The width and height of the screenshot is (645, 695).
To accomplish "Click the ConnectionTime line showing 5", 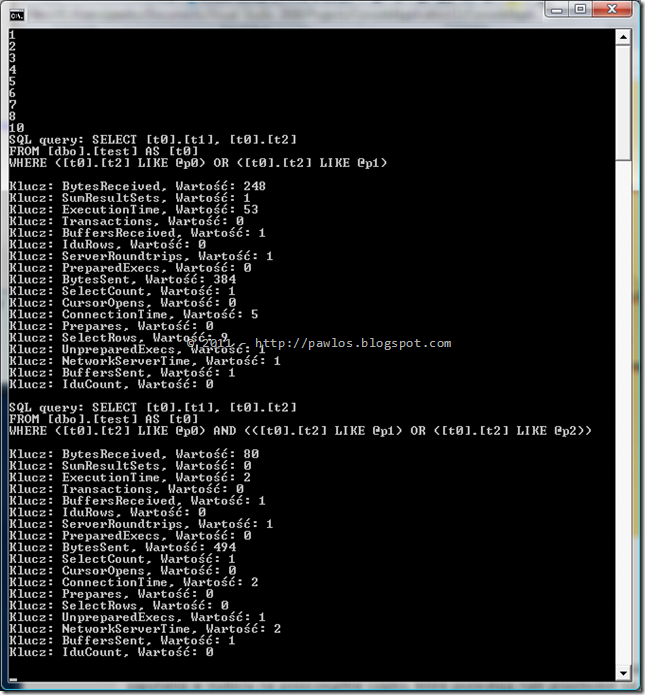I will pos(133,314).
